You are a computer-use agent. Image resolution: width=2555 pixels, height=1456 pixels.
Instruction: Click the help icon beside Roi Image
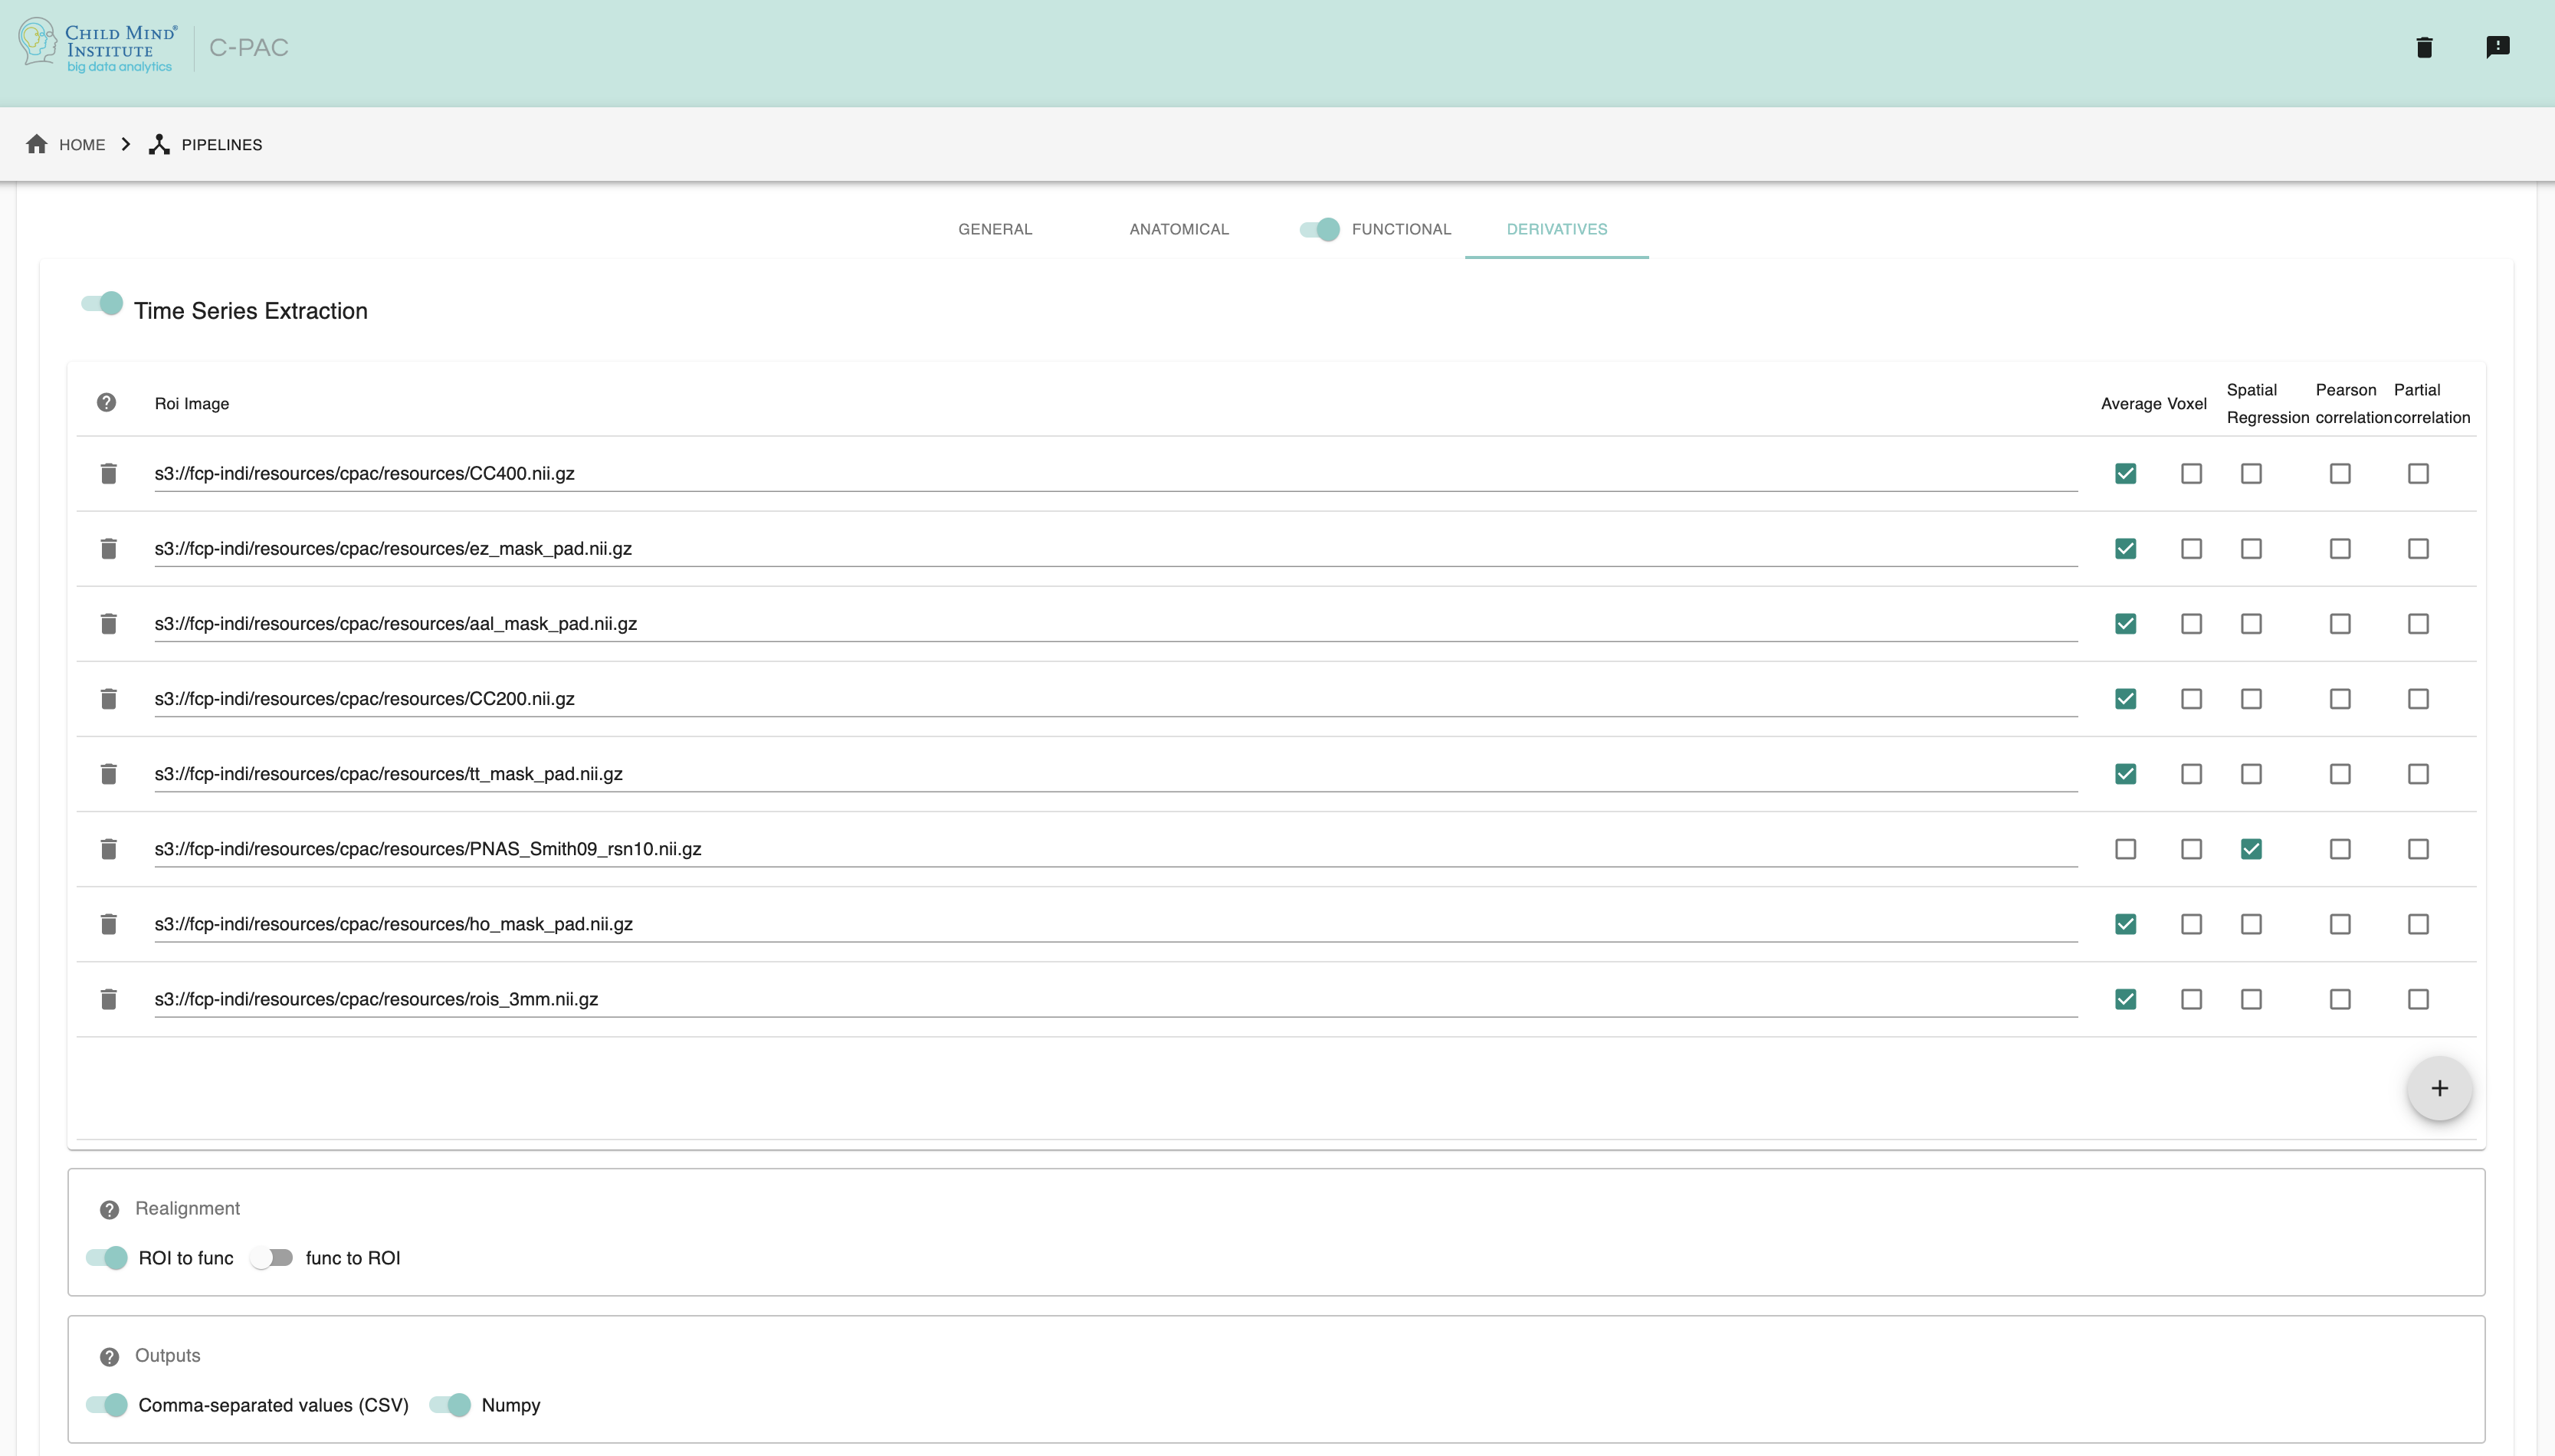(106, 402)
